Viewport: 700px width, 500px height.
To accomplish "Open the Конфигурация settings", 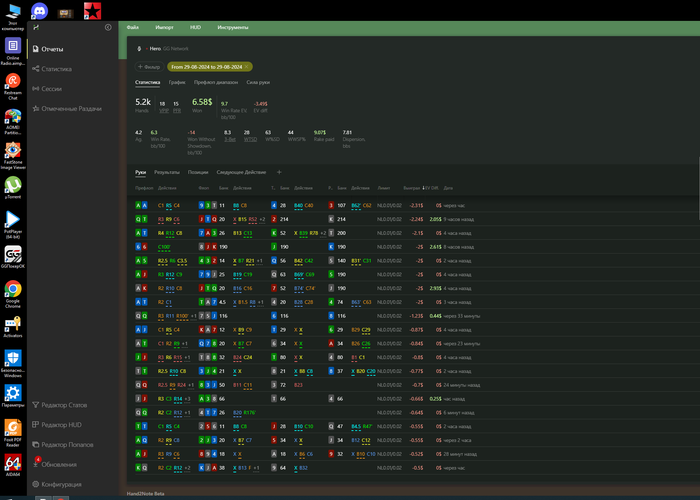I will 57,484.
